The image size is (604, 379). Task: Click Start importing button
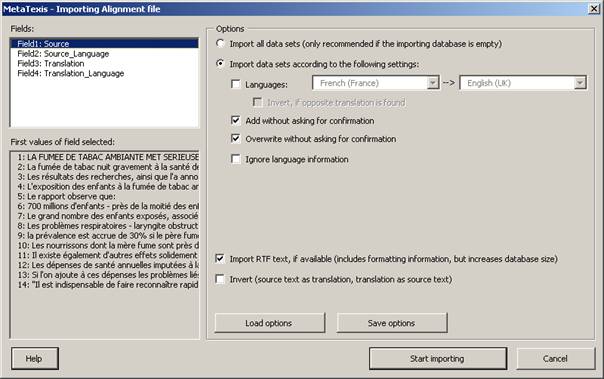[438, 359]
